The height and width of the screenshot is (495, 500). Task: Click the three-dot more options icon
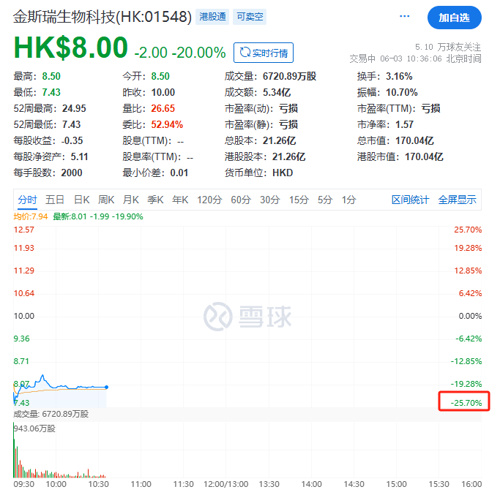tap(404, 16)
